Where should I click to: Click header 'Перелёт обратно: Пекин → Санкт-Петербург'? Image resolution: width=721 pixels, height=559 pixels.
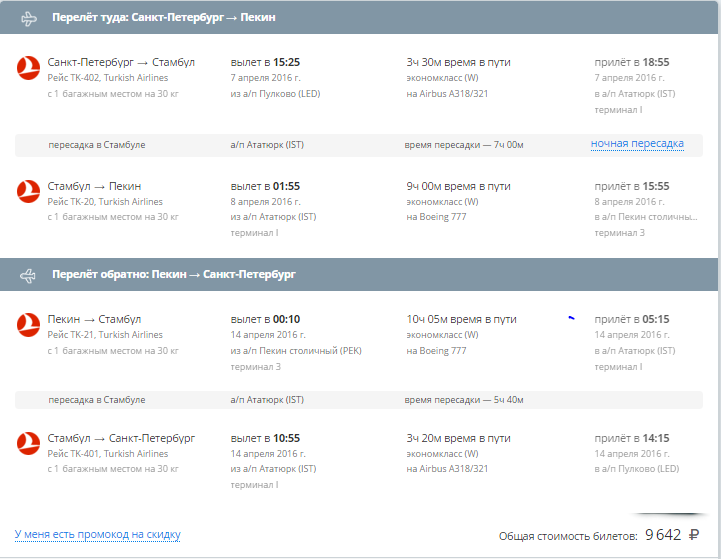click(174, 274)
